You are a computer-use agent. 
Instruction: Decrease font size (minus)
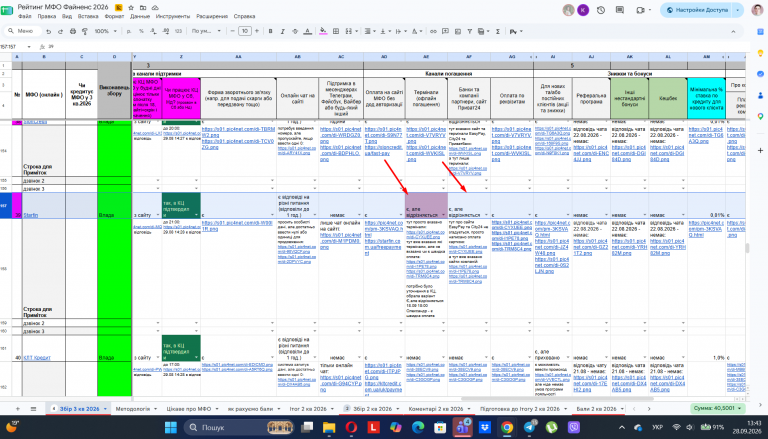coord(233,31)
